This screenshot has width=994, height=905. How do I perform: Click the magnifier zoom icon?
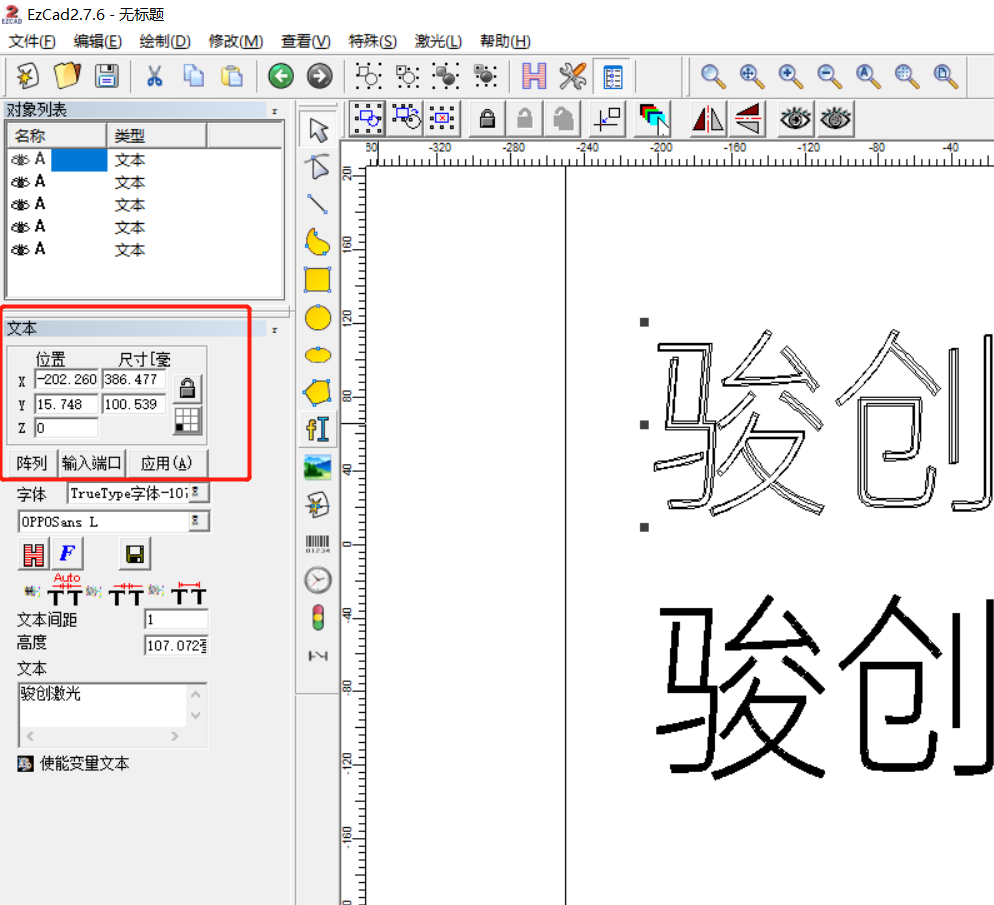click(713, 76)
